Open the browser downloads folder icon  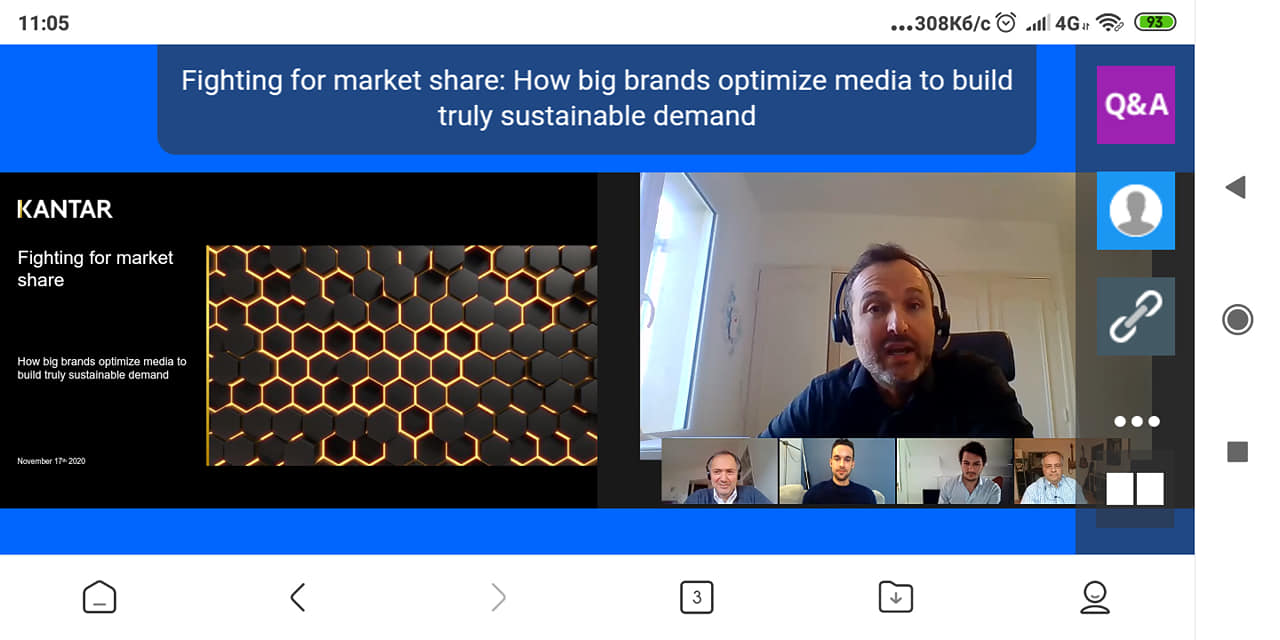[x=895, y=597]
